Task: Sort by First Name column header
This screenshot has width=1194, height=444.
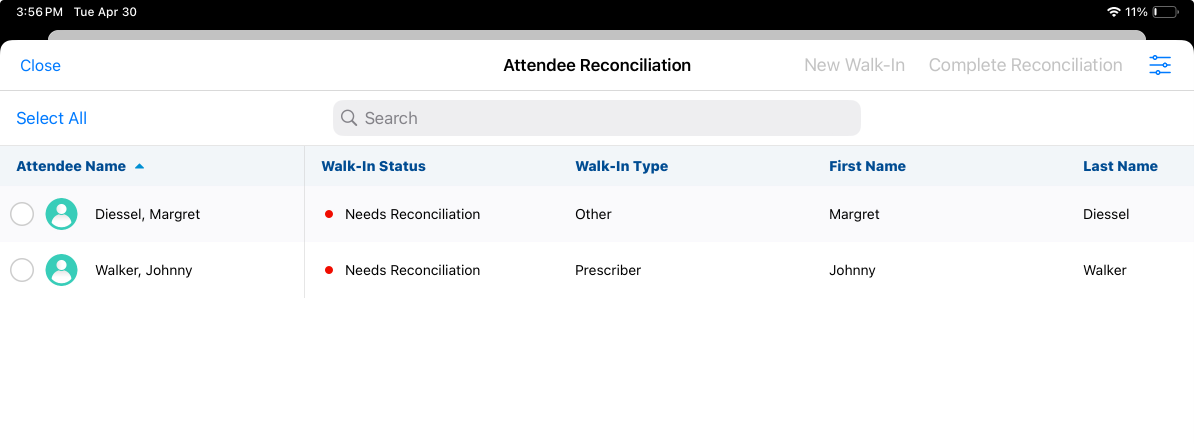Action: [x=867, y=167]
